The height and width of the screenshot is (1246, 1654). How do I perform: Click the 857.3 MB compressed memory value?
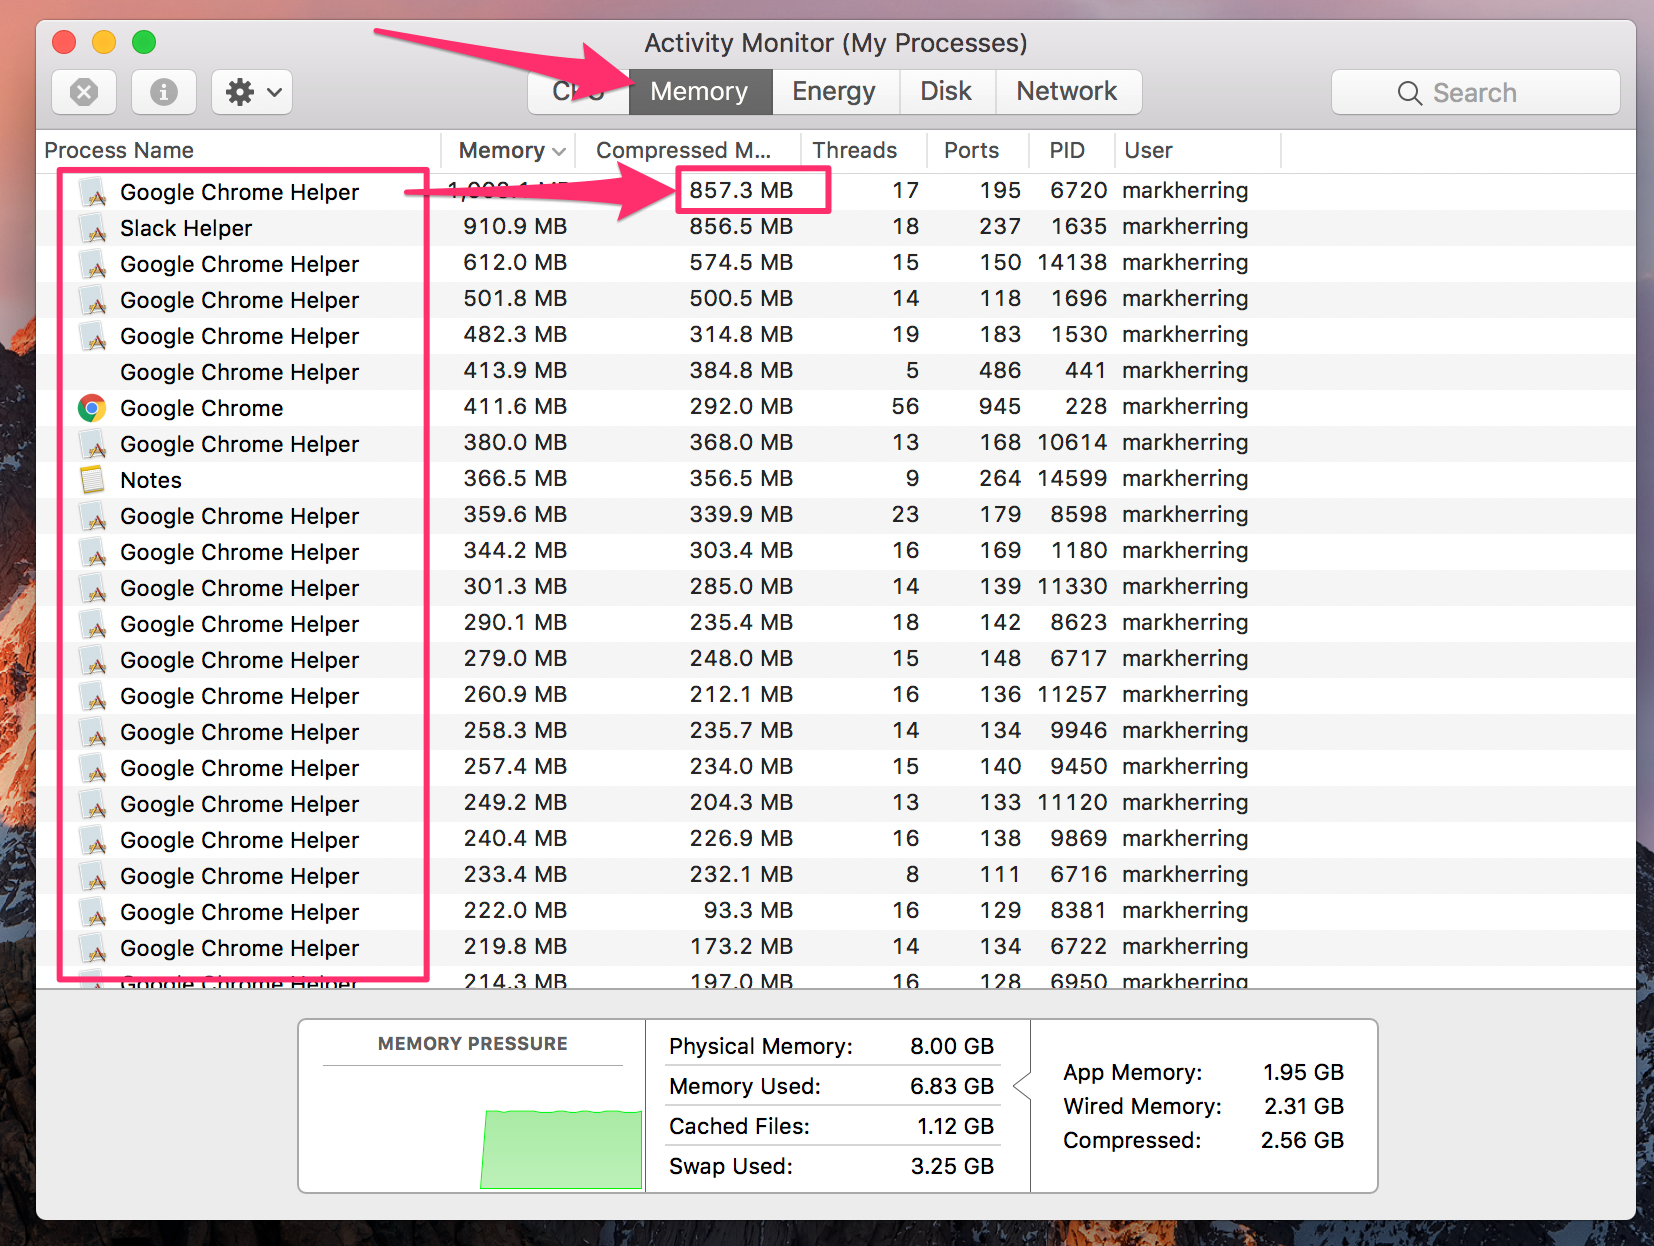coord(741,190)
